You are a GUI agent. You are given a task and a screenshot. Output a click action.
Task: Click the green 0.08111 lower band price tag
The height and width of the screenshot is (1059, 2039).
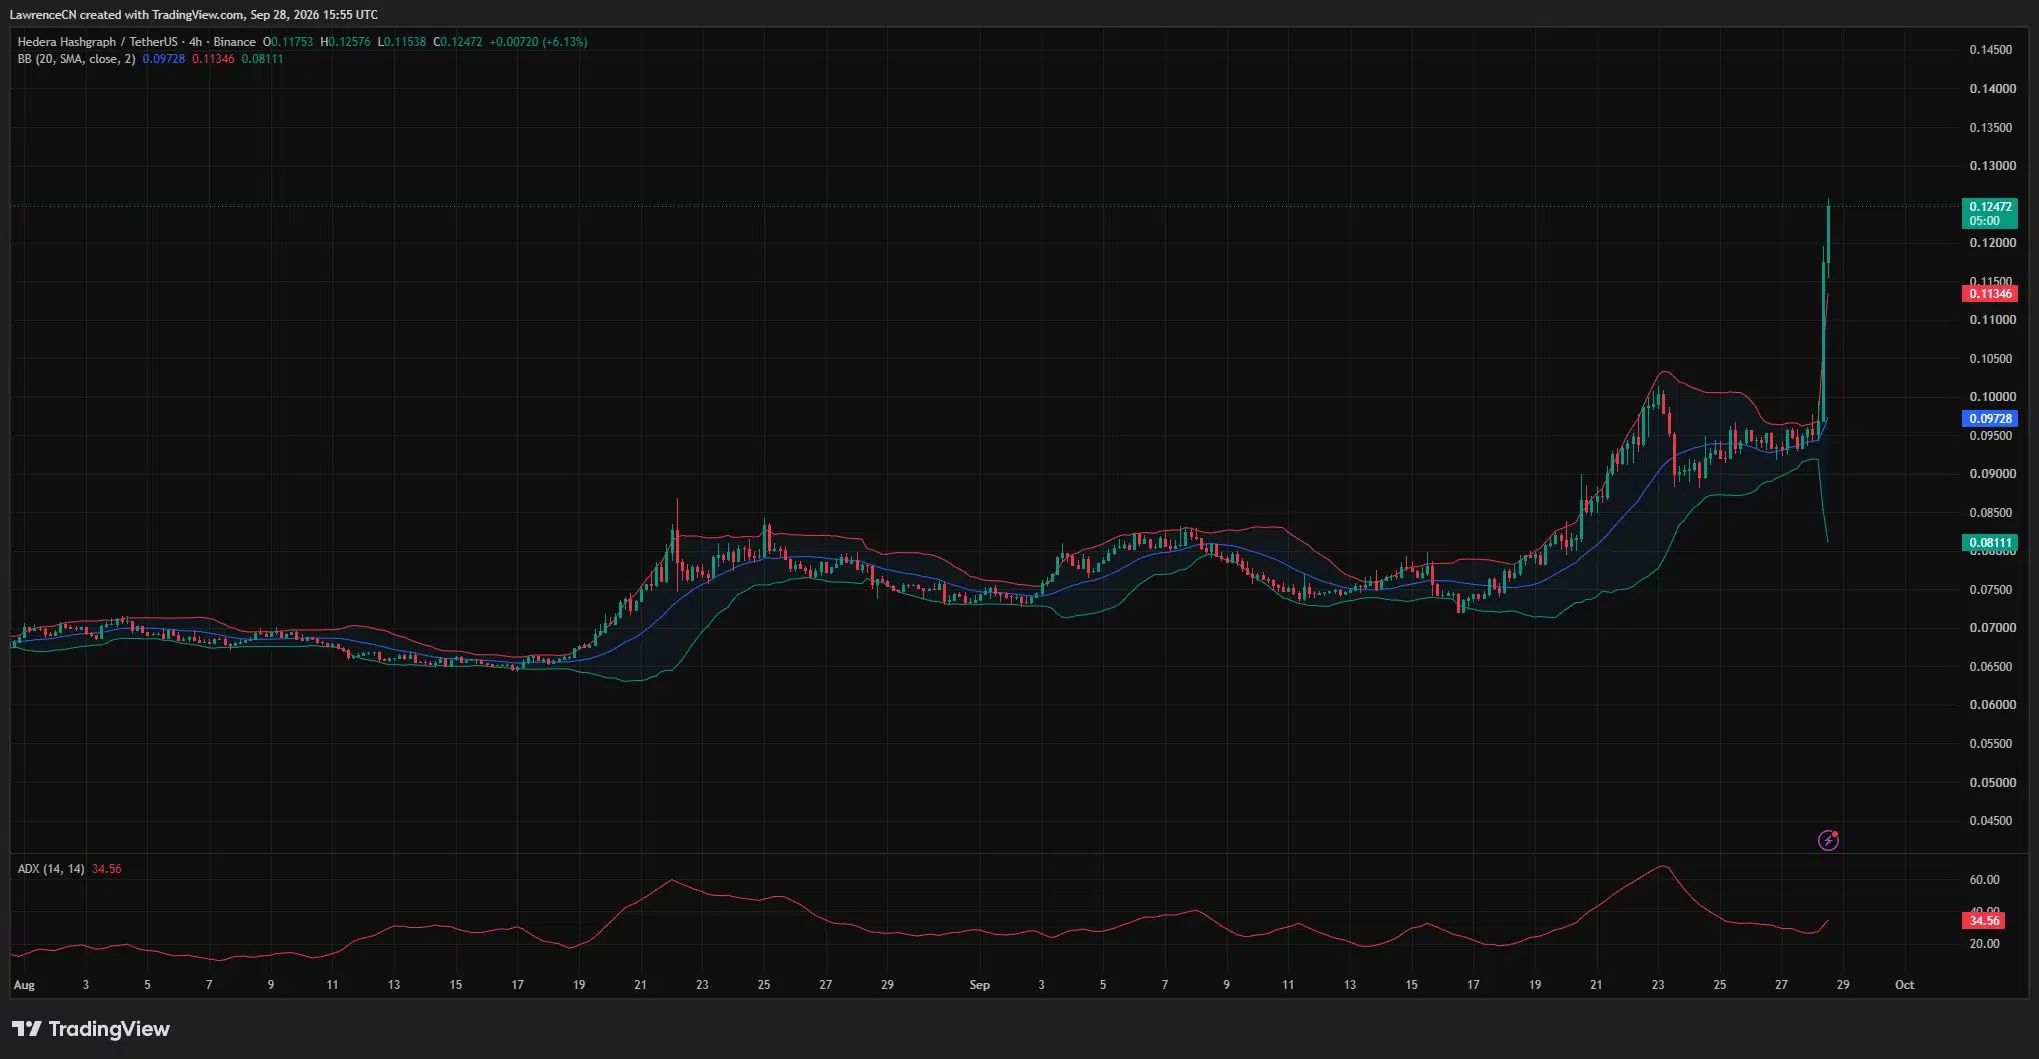pos(1989,543)
